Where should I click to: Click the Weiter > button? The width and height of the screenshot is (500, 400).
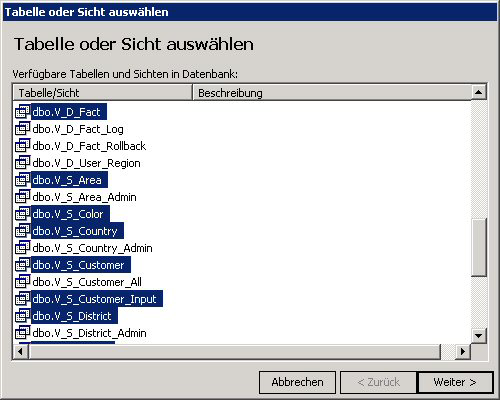pos(455,382)
